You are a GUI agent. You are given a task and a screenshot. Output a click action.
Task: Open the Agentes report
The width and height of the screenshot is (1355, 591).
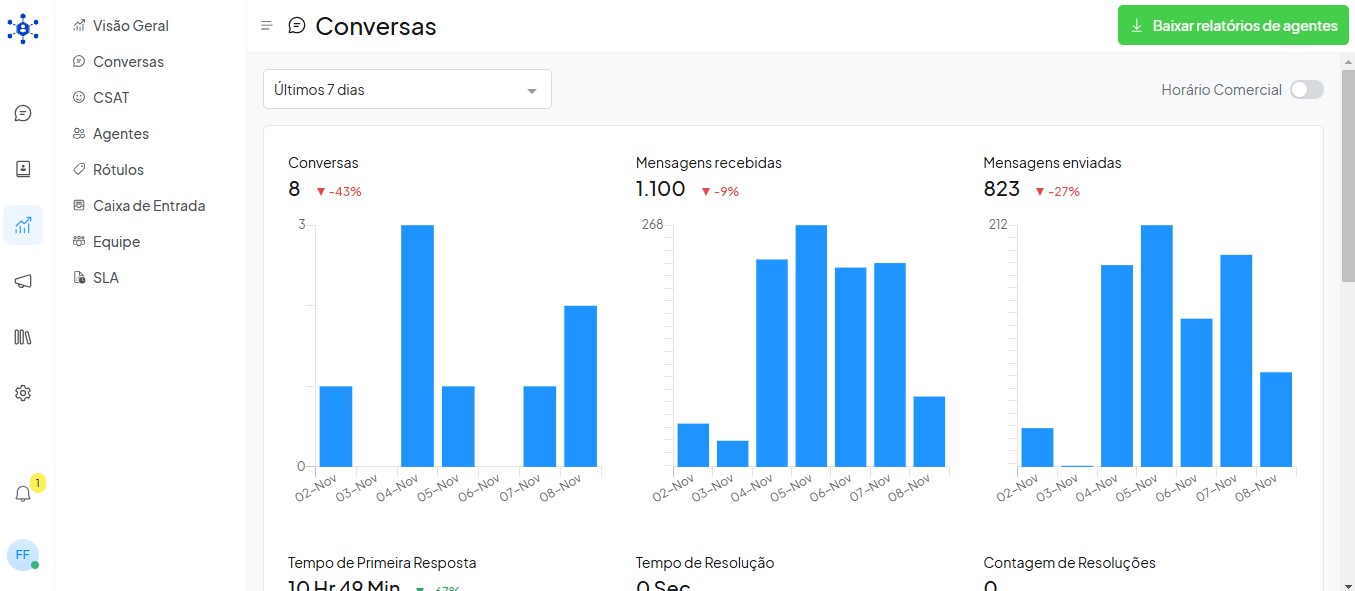tap(120, 134)
